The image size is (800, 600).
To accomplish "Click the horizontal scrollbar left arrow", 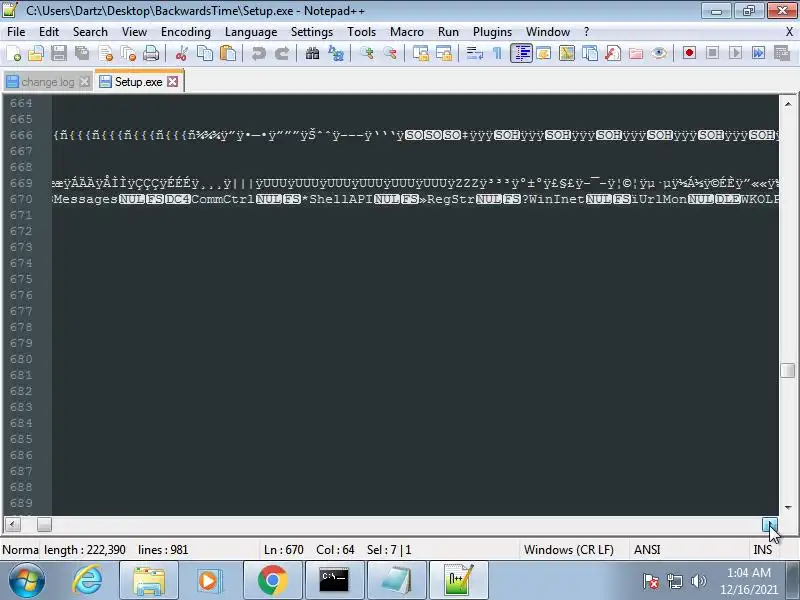I will pos(12,524).
